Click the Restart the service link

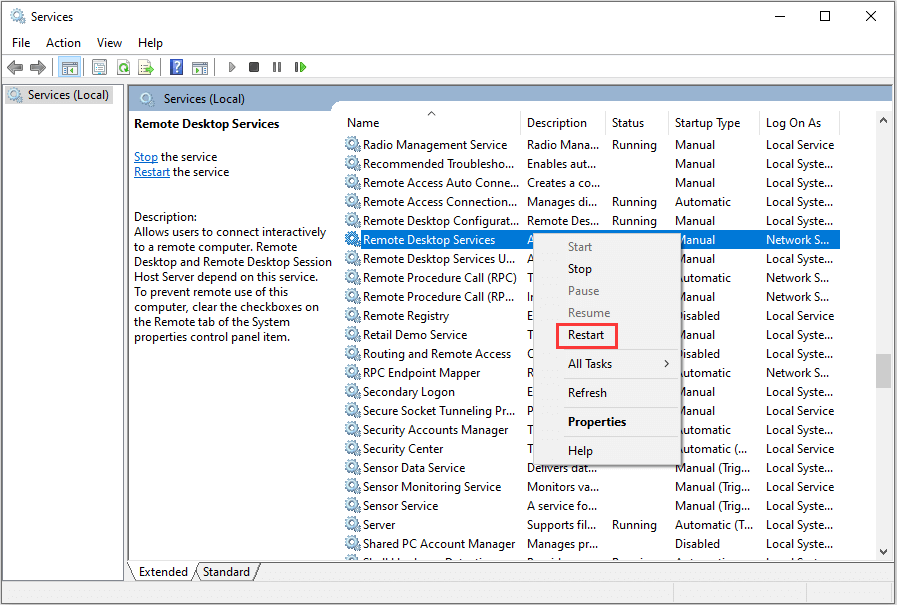tap(152, 172)
